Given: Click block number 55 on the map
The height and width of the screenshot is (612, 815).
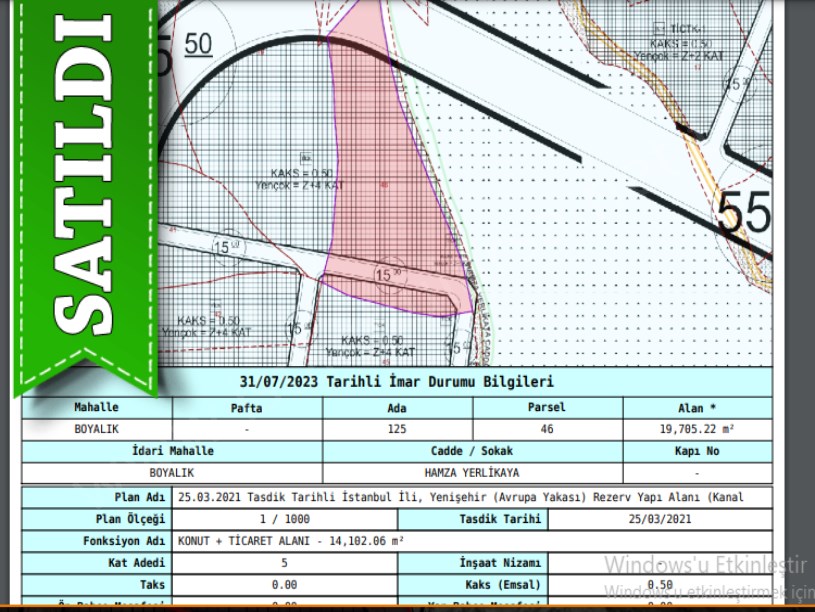Looking at the screenshot, I should pos(745,214).
